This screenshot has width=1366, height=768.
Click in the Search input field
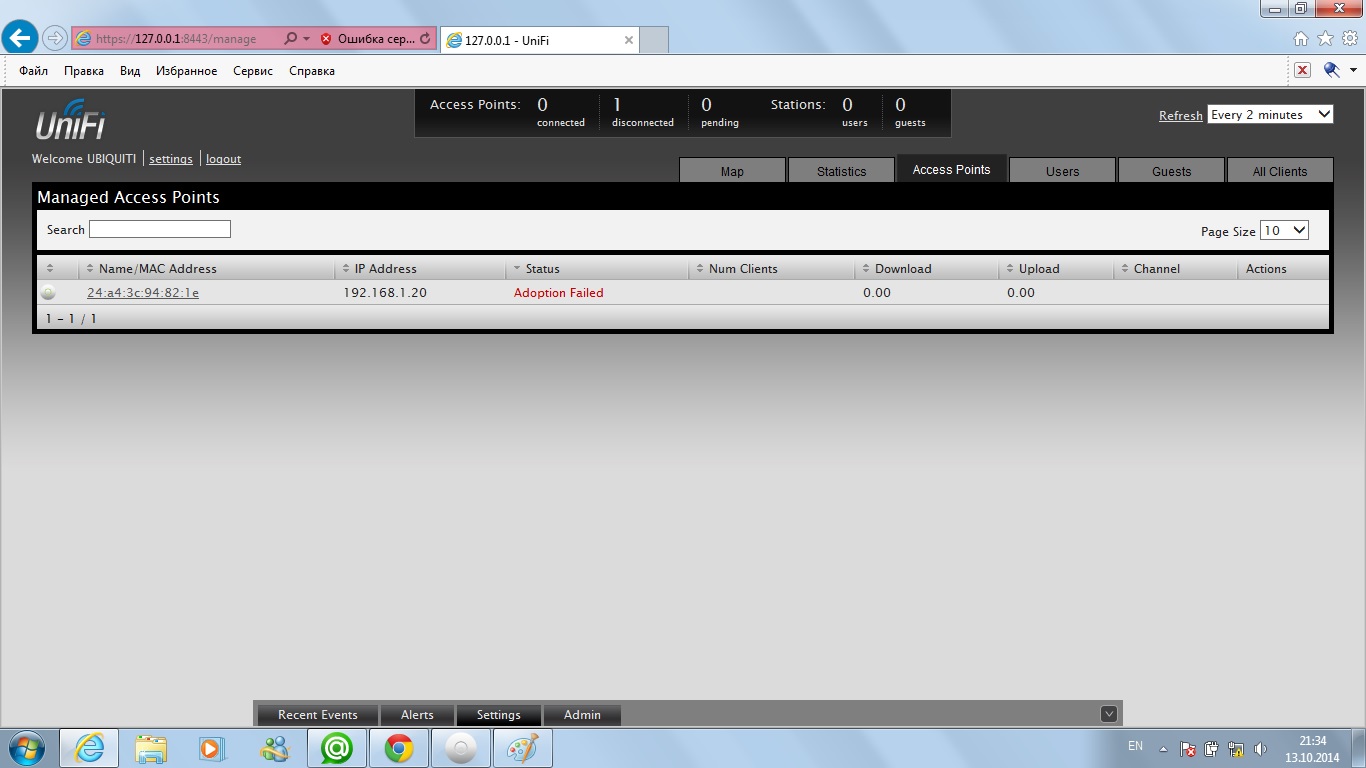[160, 230]
